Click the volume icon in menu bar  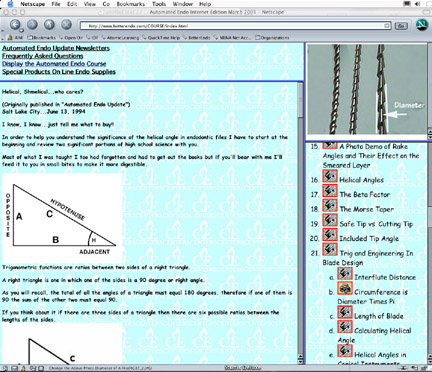(417, 4)
